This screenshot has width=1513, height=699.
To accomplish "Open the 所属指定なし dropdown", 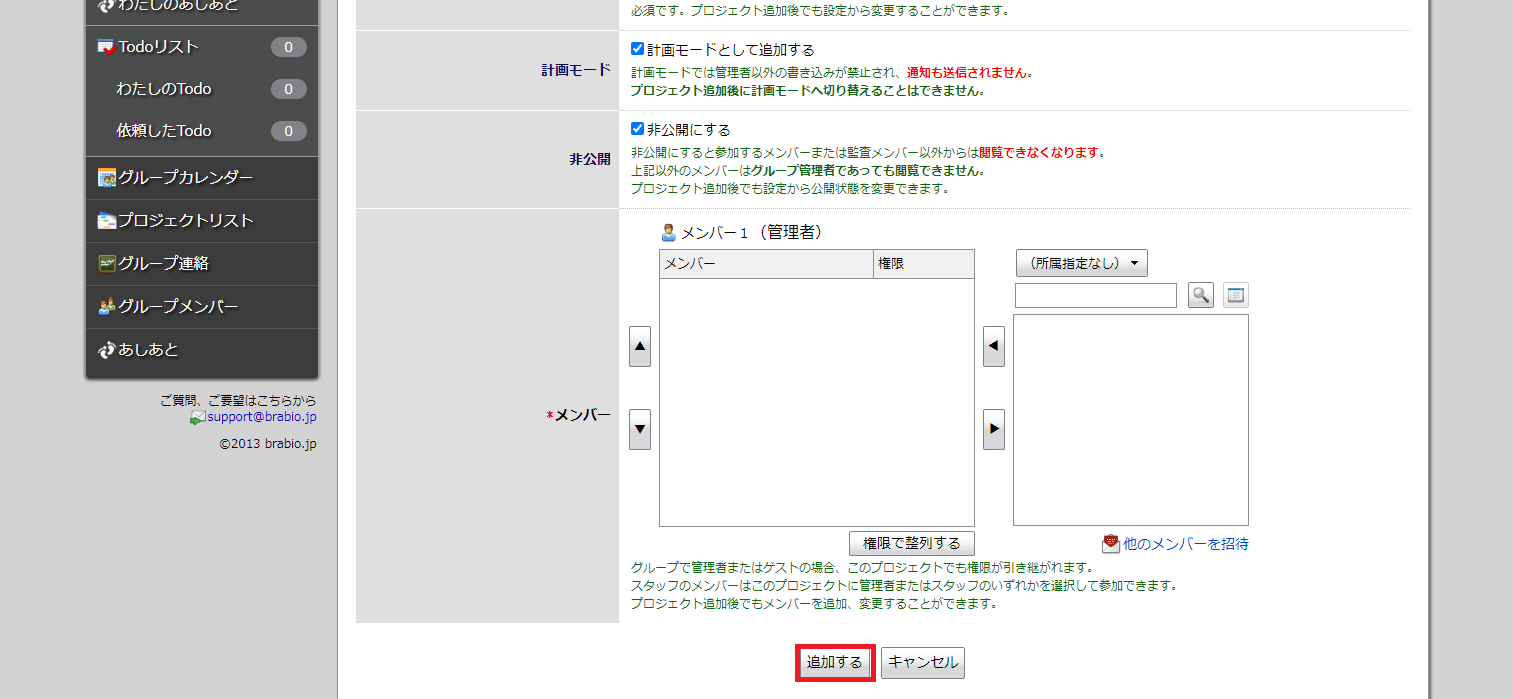I will [x=1081, y=263].
